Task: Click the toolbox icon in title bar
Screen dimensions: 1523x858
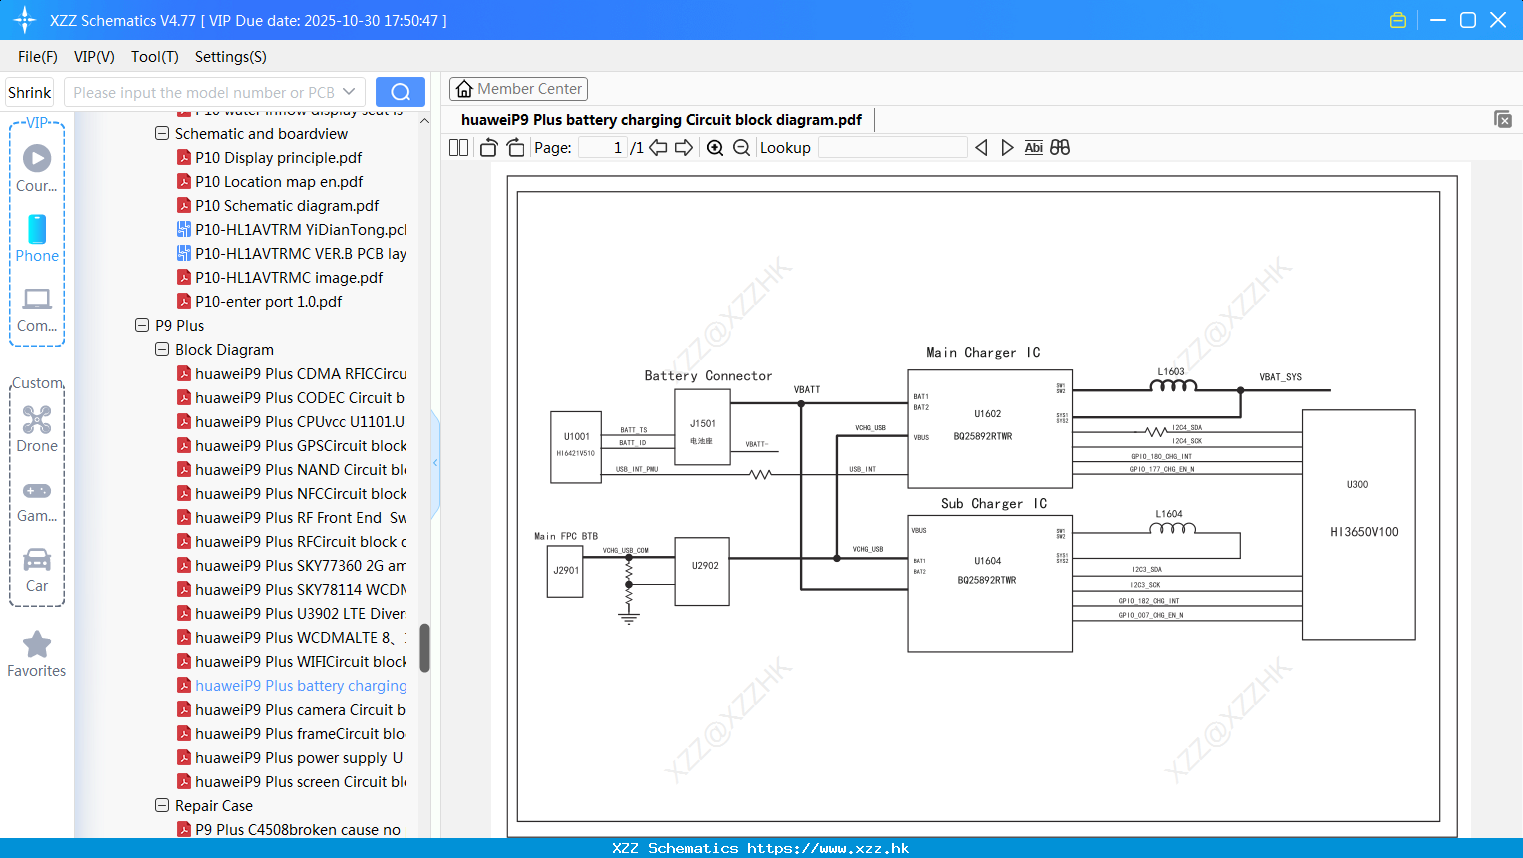Action: click(1398, 20)
